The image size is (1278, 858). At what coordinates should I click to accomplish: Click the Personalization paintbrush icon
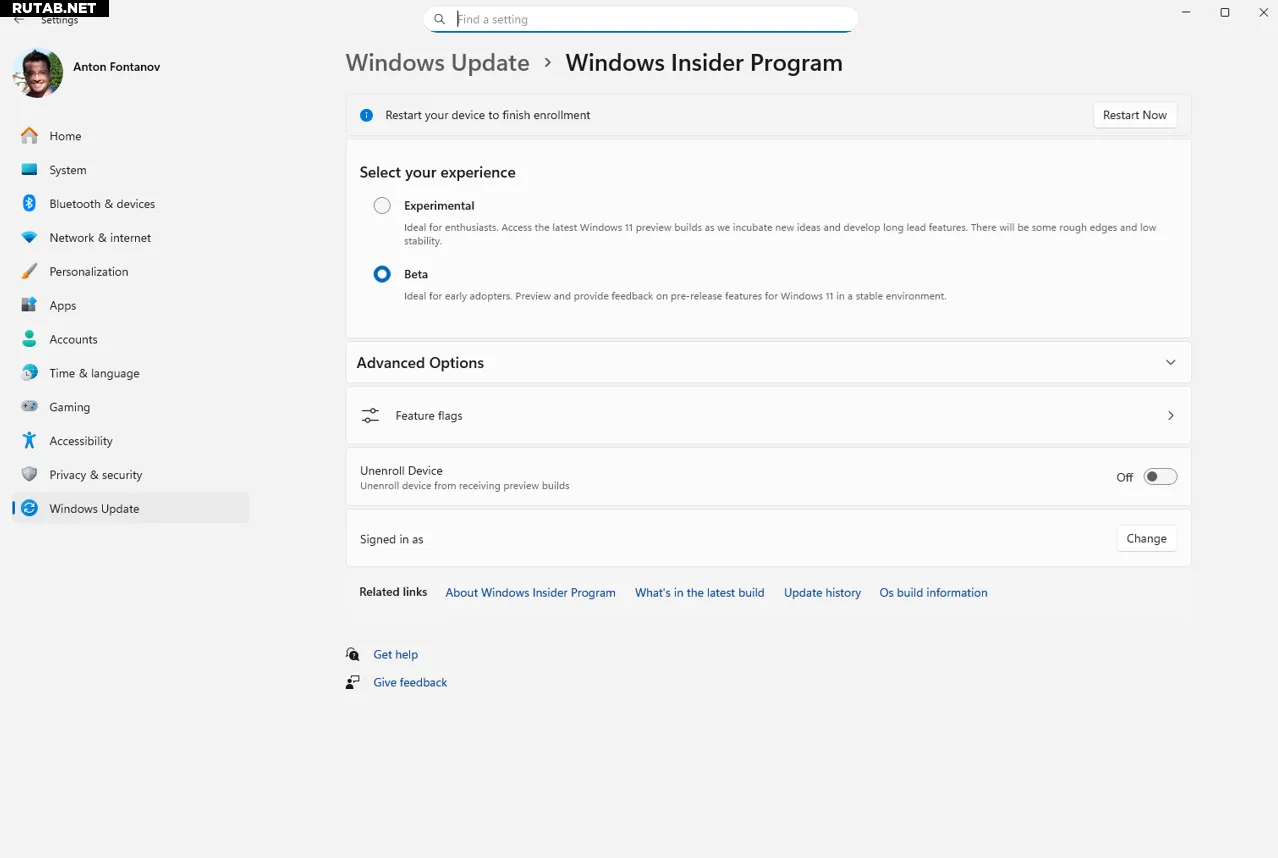point(29,271)
